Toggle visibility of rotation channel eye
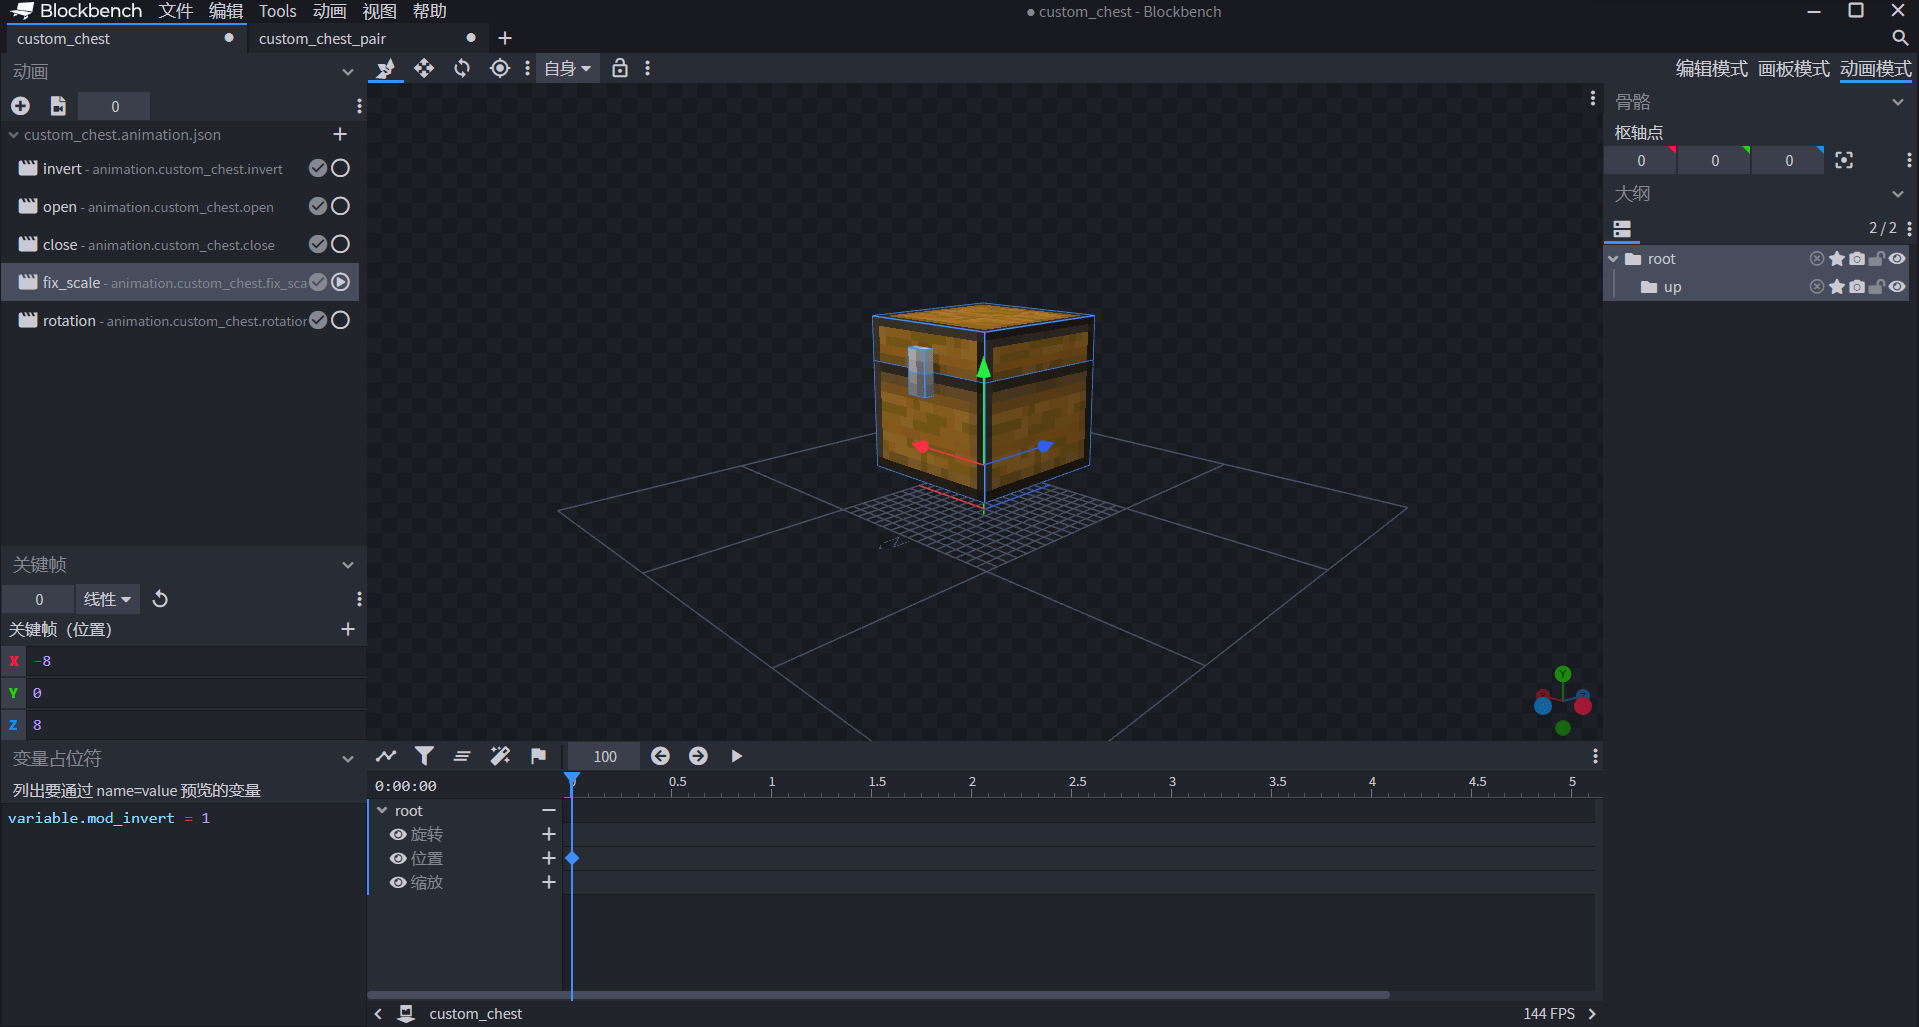This screenshot has width=1919, height=1027. point(398,834)
